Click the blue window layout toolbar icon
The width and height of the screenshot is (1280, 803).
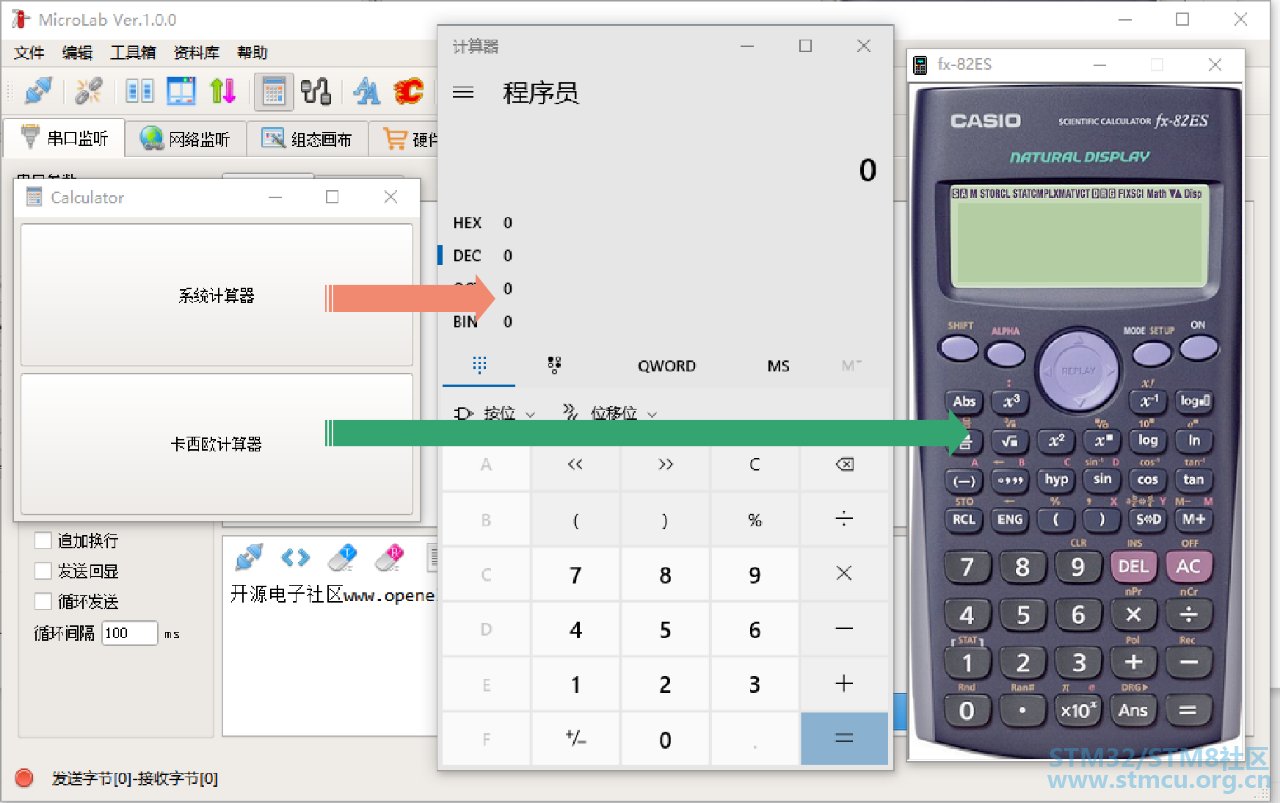pos(181,91)
